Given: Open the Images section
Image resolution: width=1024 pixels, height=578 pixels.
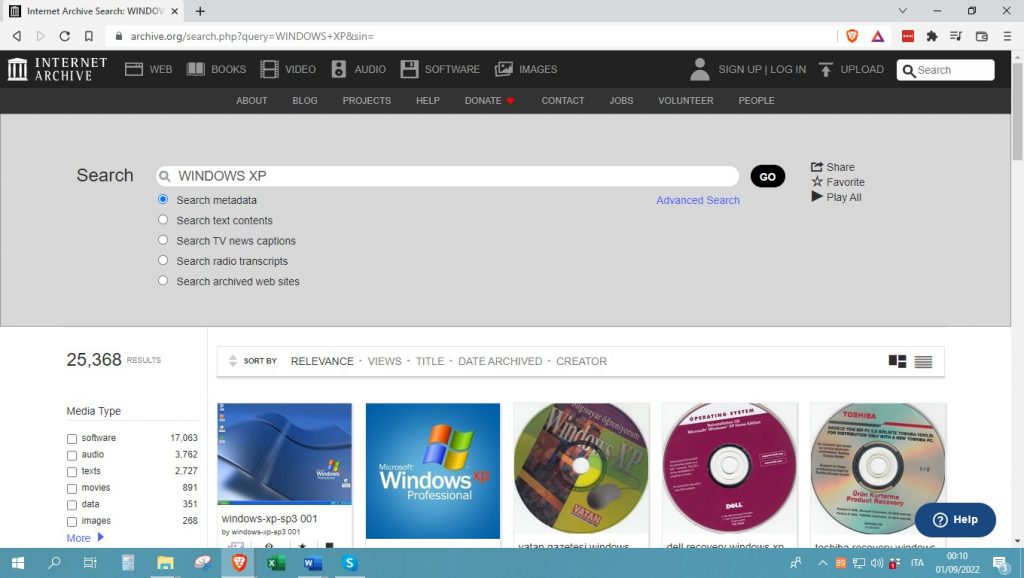Looking at the screenshot, I should [526, 69].
